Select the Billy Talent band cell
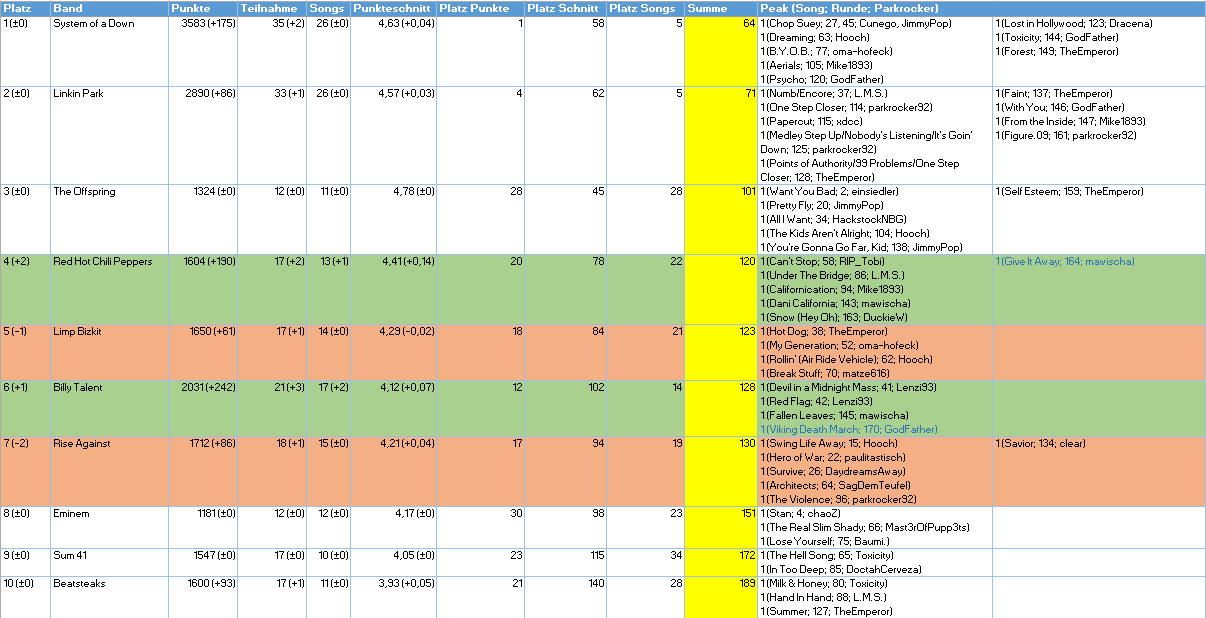The width and height of the screenshot is (1206, 618). pyautogui.click(x=109, y=408)
